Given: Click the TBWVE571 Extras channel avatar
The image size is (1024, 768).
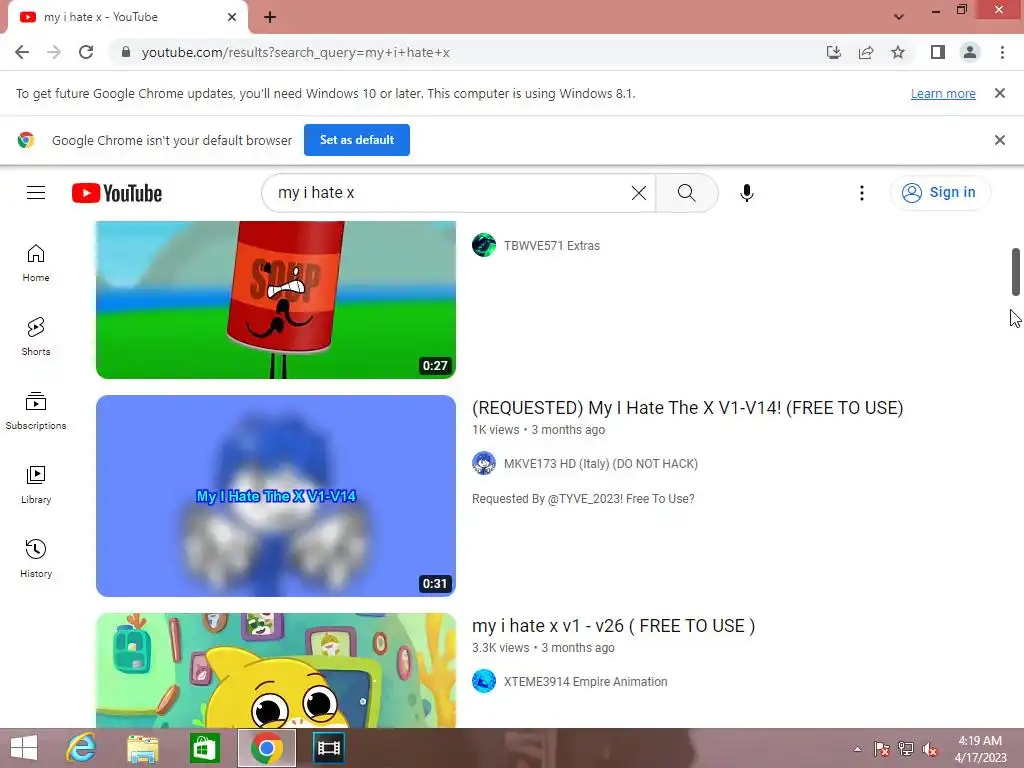Looking at the screenshot, I should coord(484,245).
